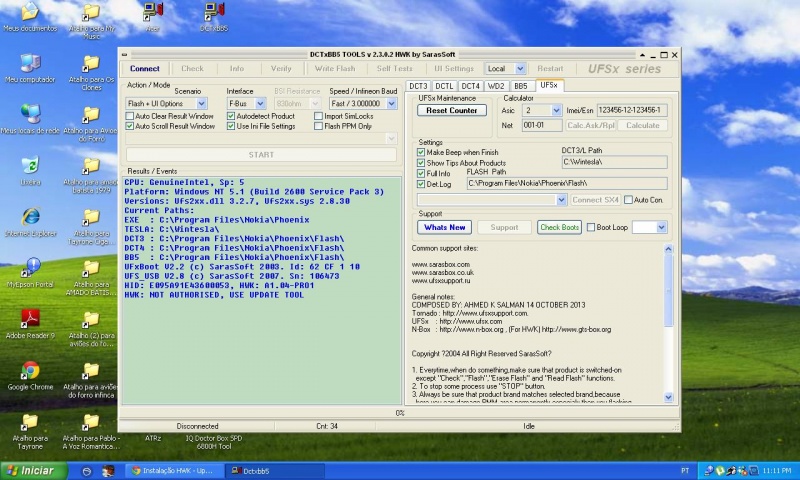Click the Reset Counter button
Viewport: 800px width, 480px height.
452,110
